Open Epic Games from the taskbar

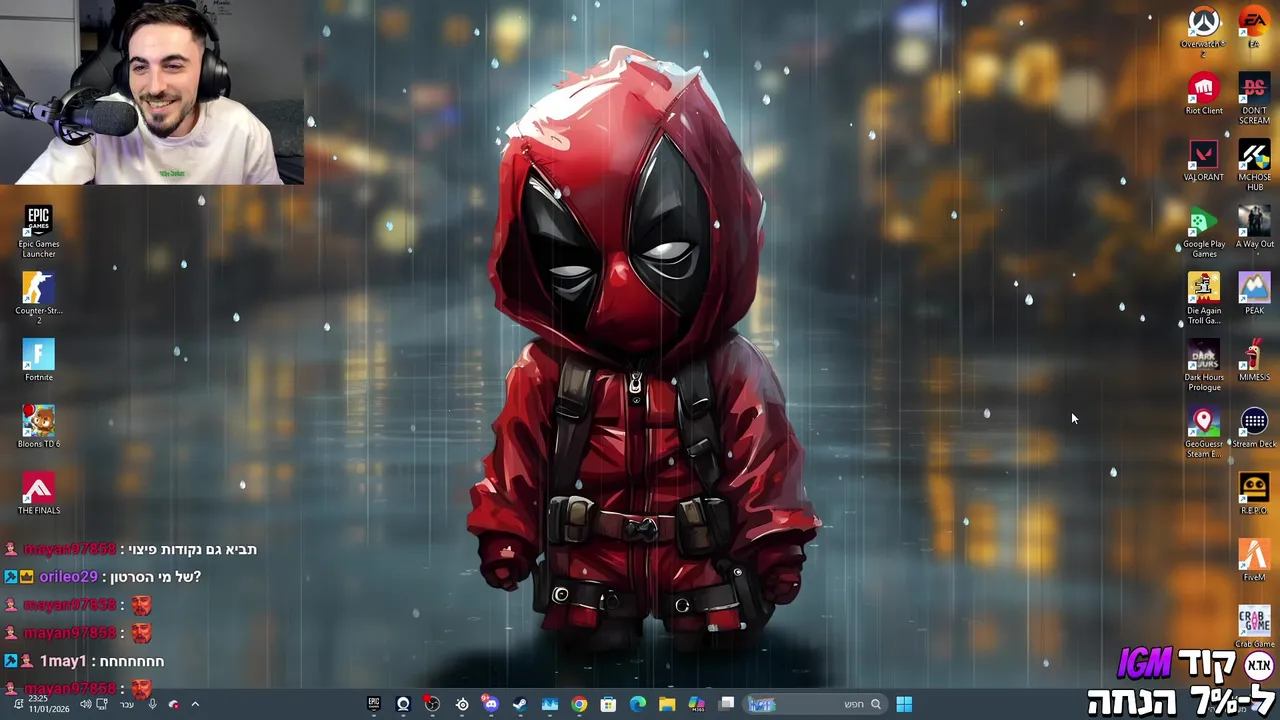point(373,704)
